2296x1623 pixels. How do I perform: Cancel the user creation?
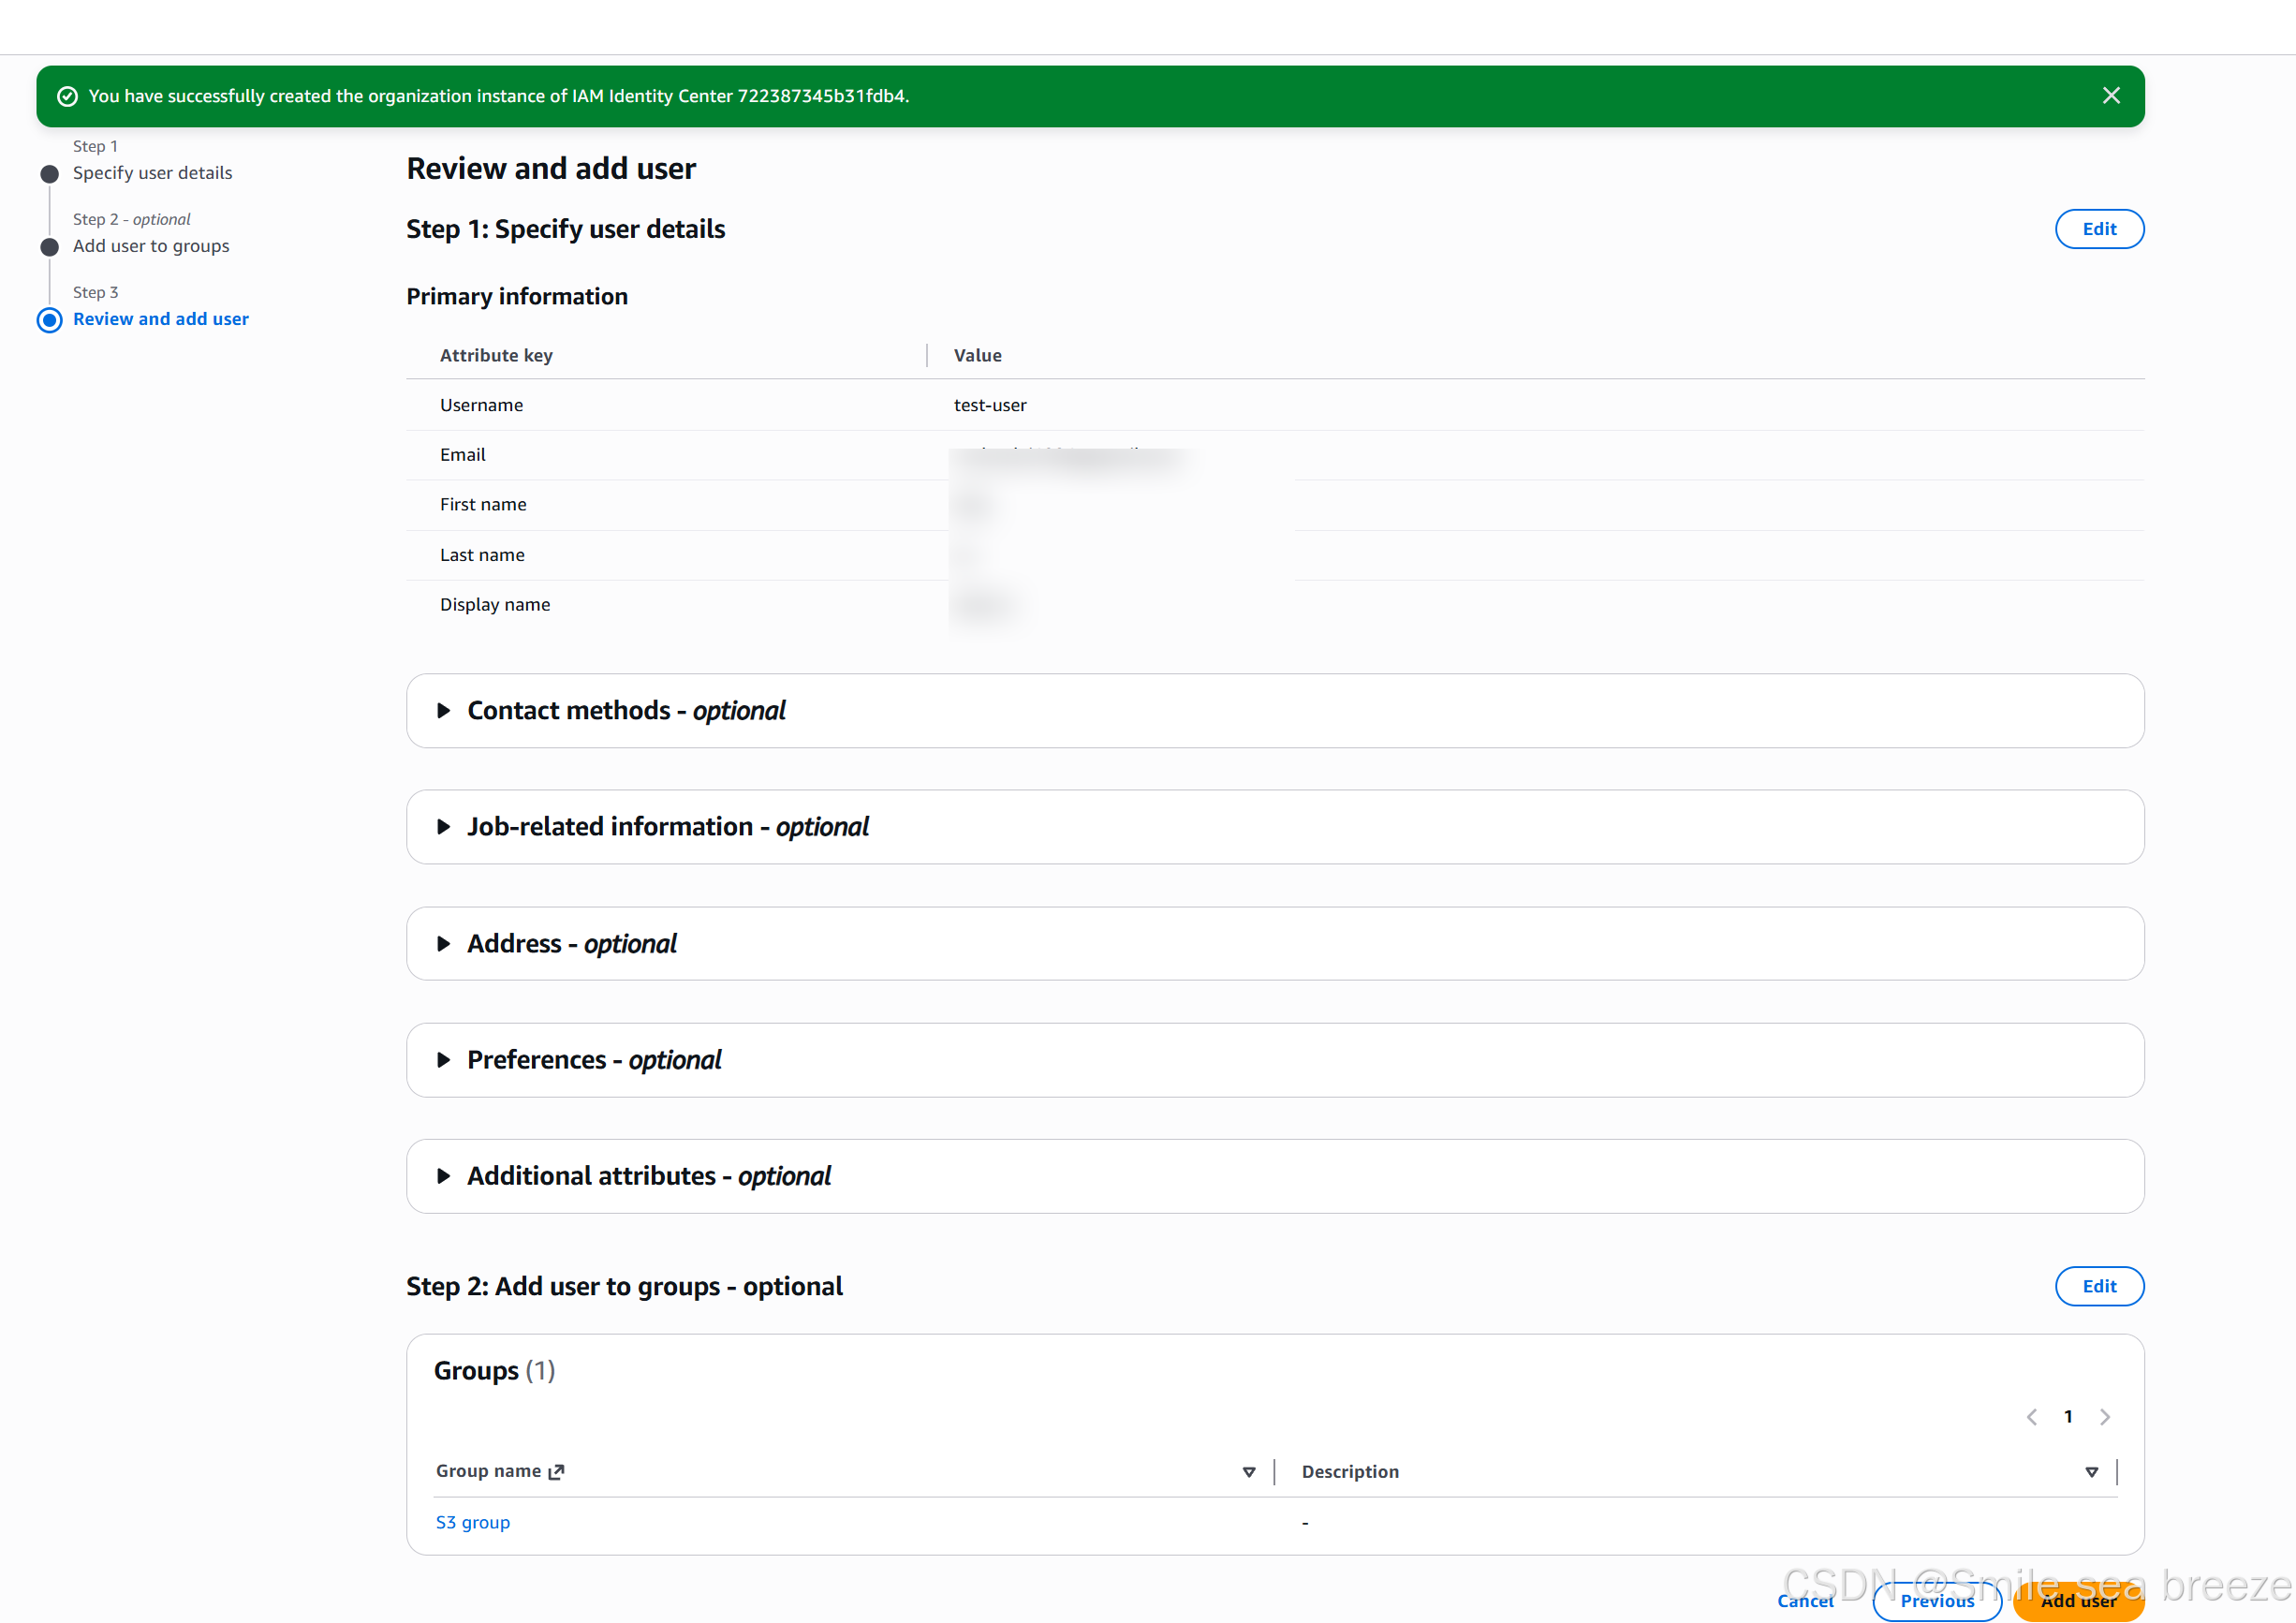click(x=1805, y=1600)
